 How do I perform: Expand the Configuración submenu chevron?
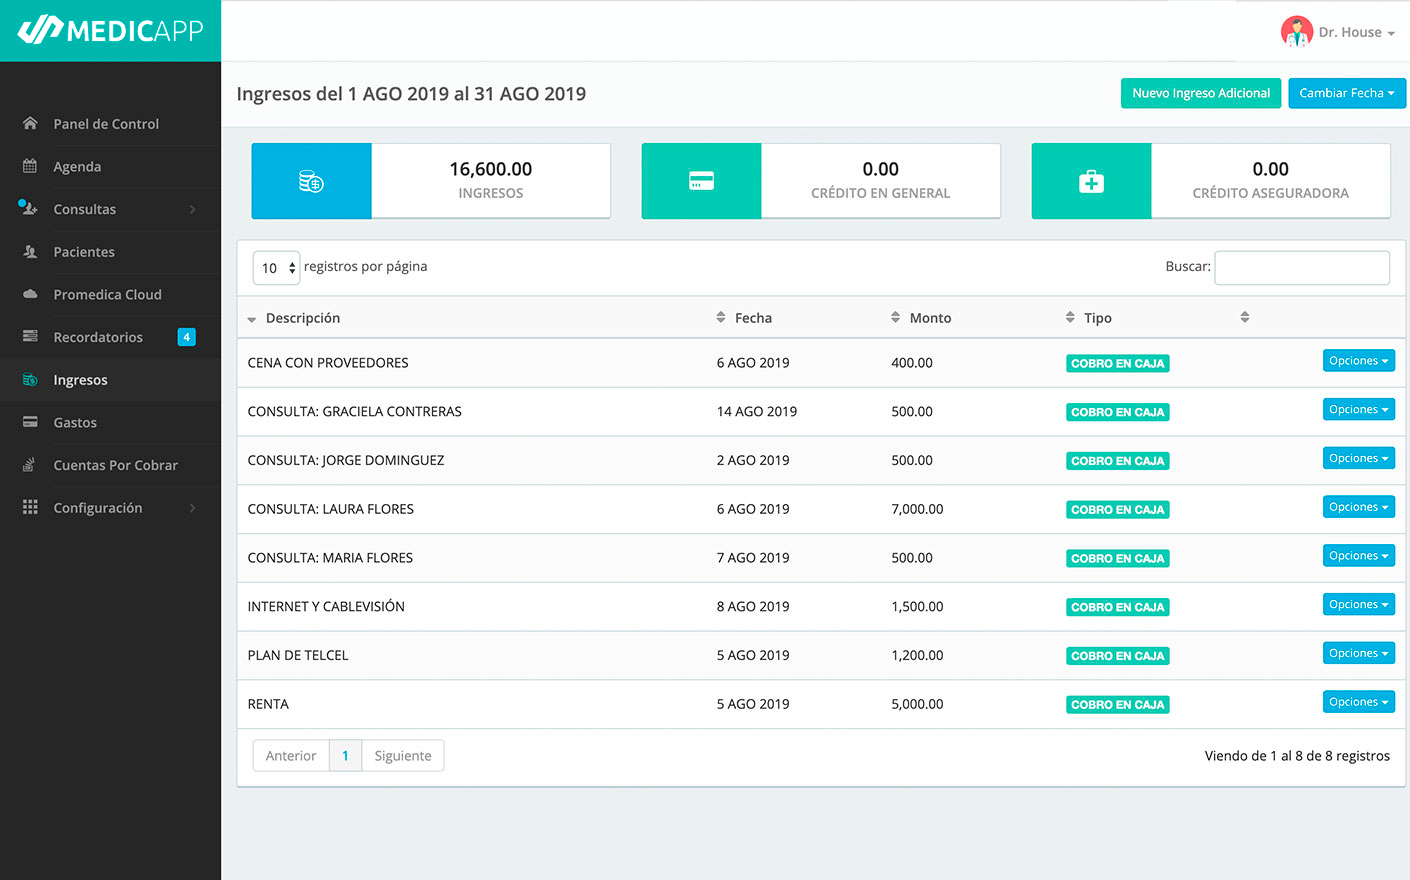(192, 508)
